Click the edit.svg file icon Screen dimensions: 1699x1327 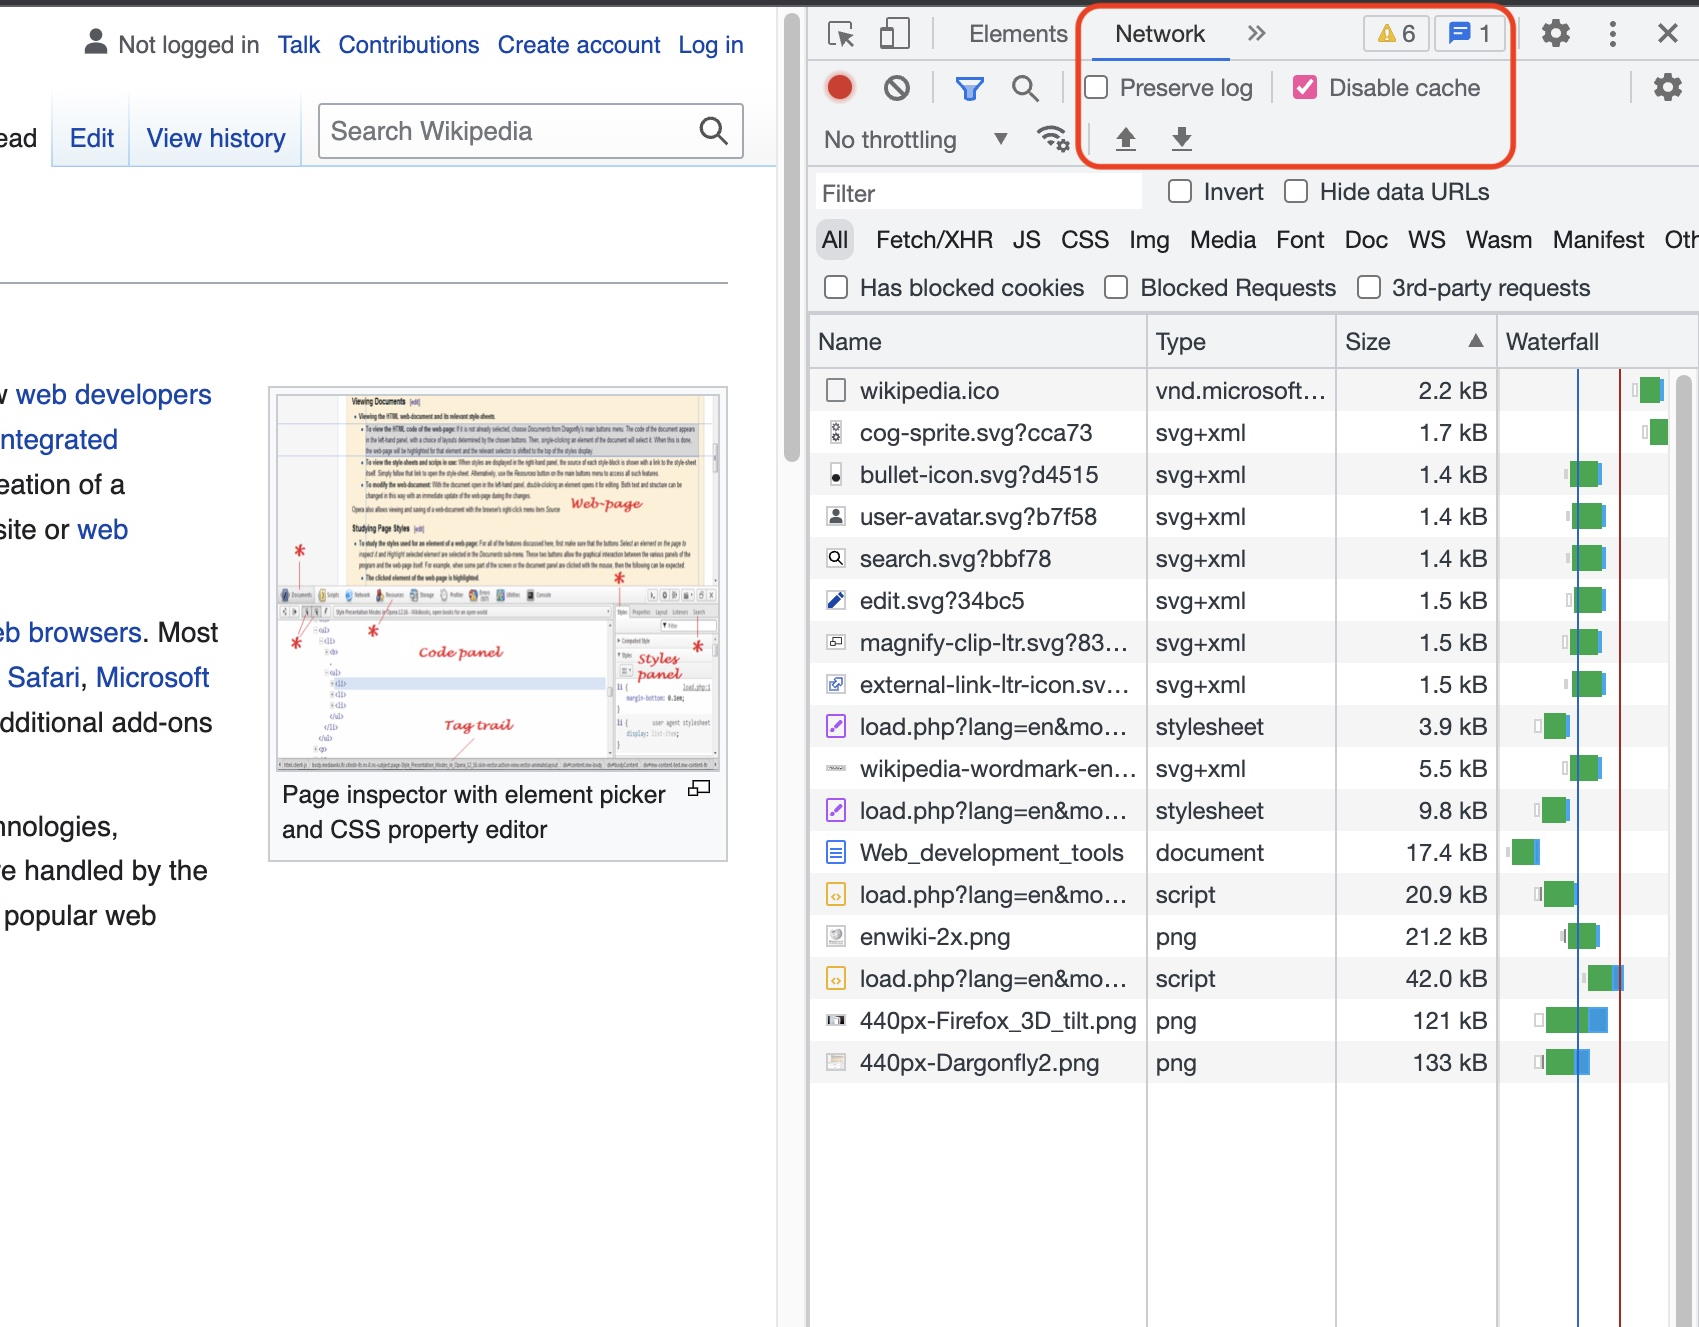click(x=836, y=600)
